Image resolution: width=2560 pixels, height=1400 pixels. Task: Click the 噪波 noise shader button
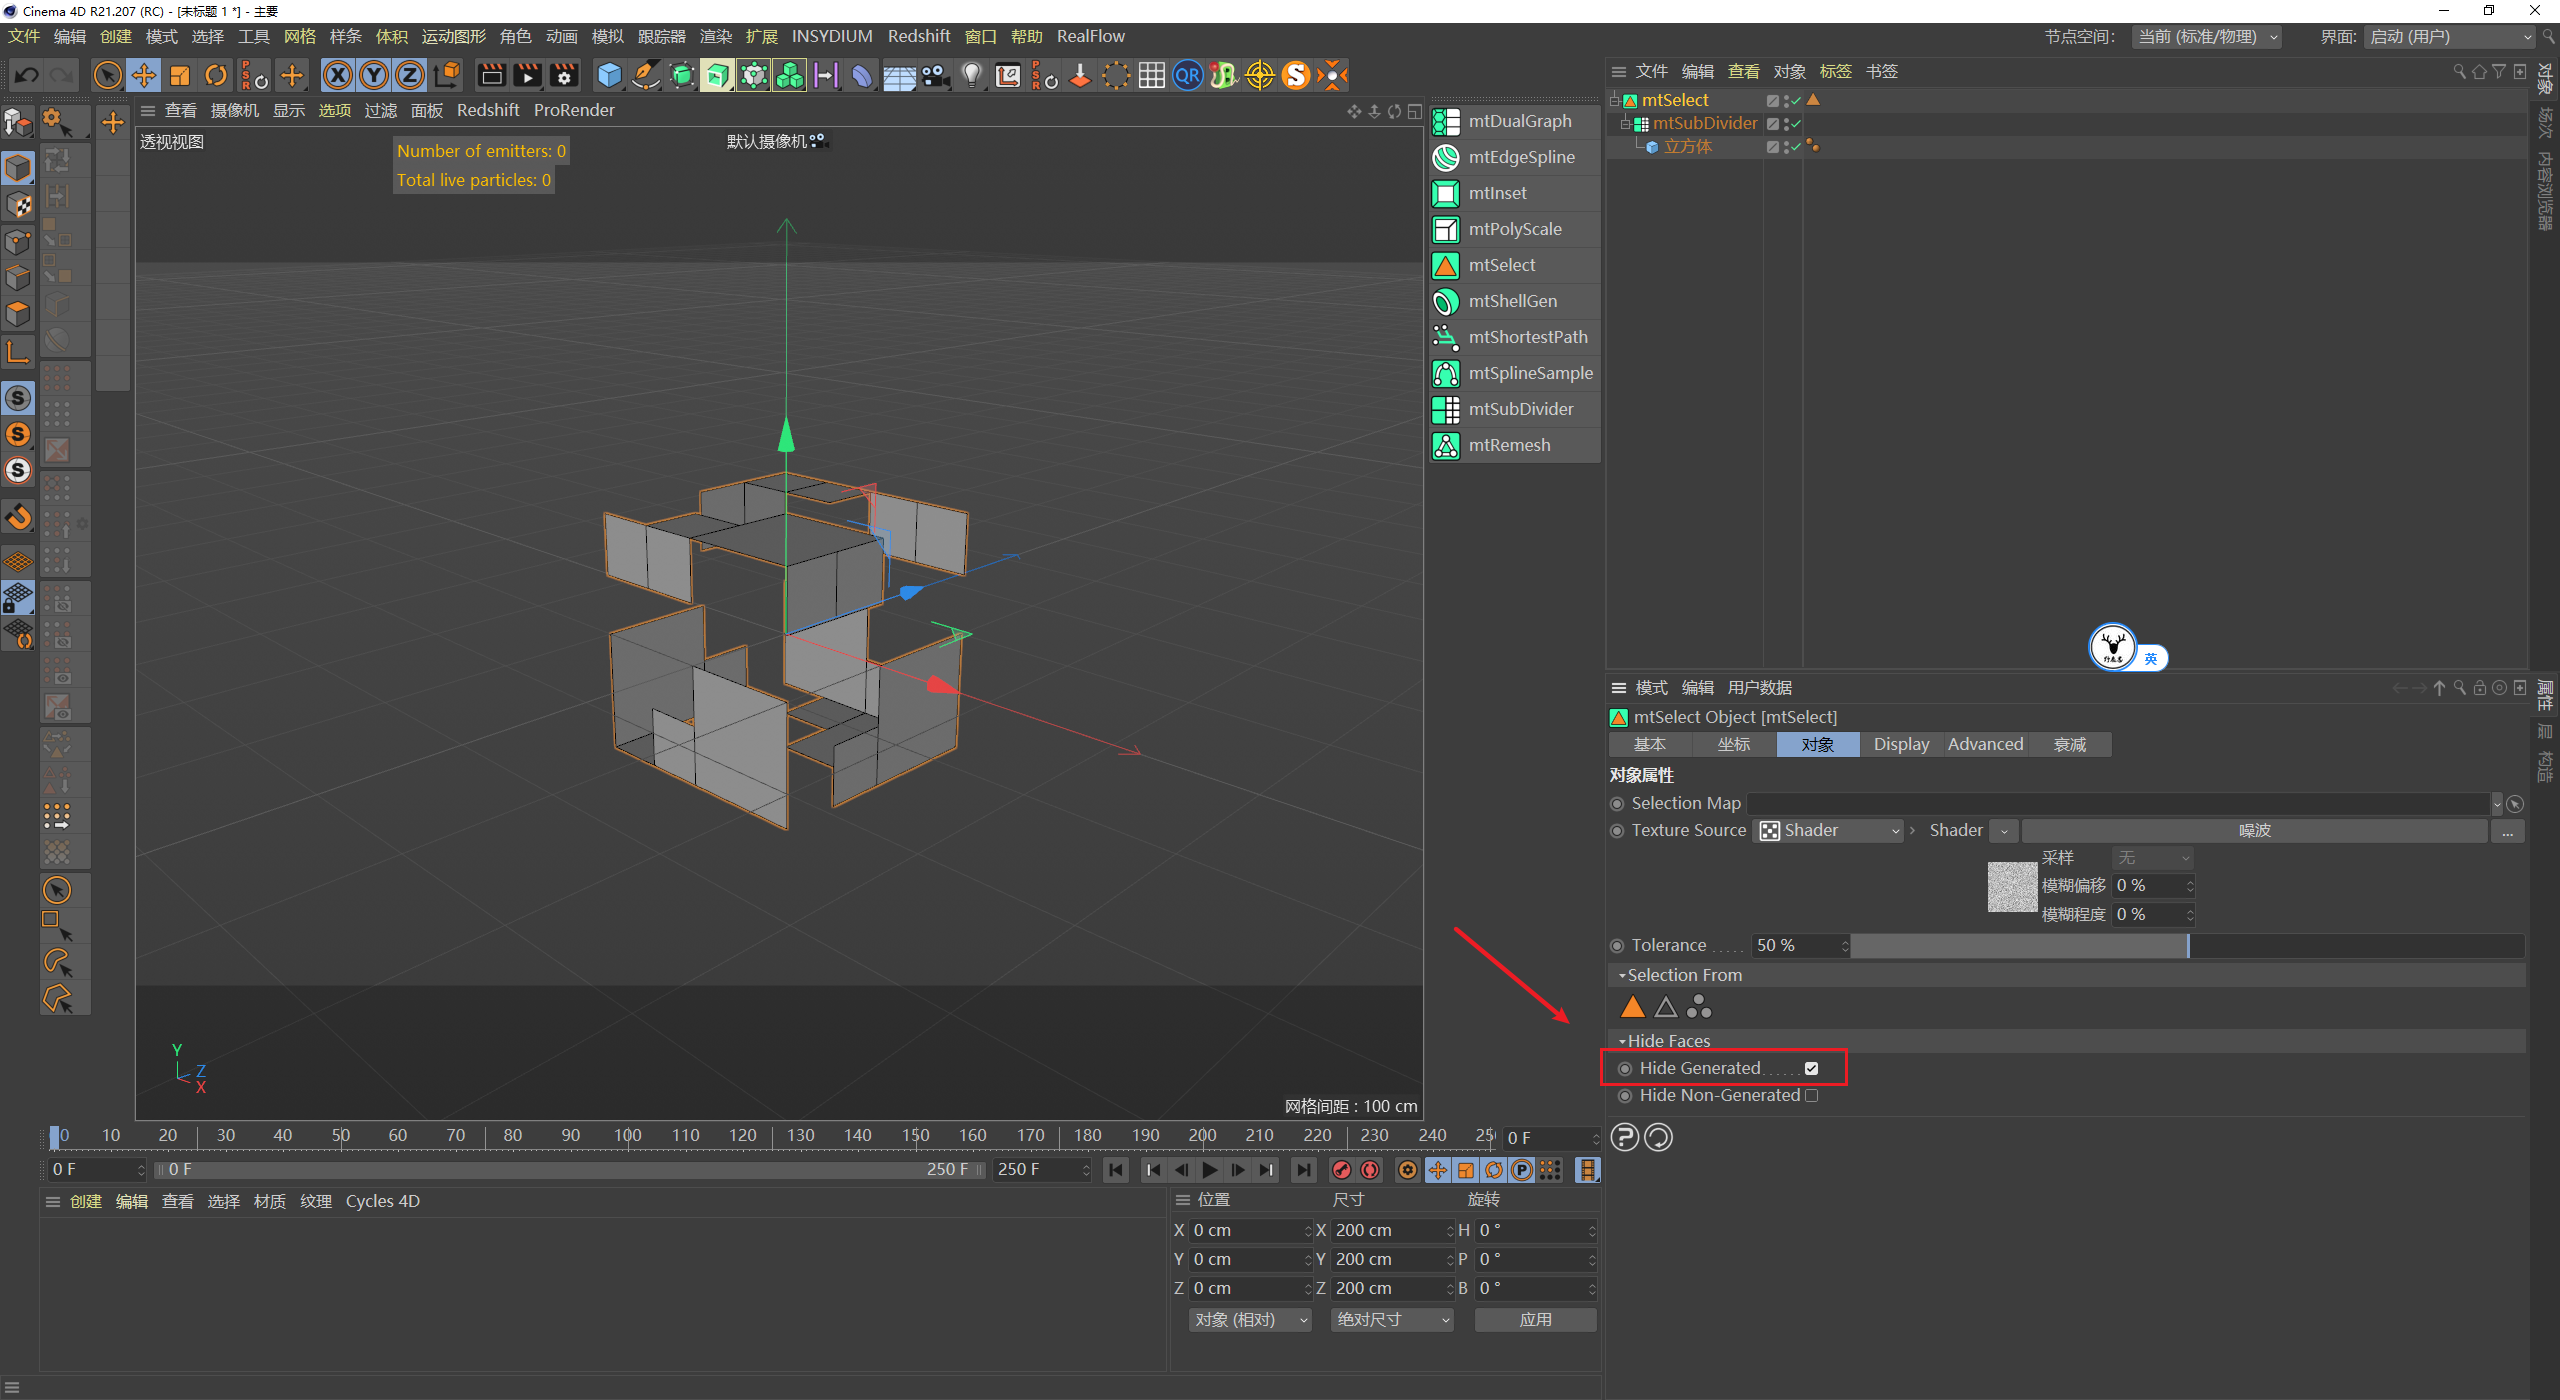click(x=2253, y=830)
